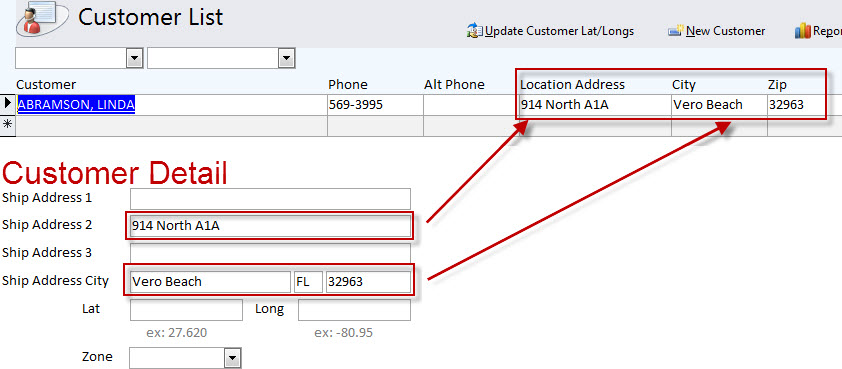
Task: Click the City column header
Action: click(684, 85)
